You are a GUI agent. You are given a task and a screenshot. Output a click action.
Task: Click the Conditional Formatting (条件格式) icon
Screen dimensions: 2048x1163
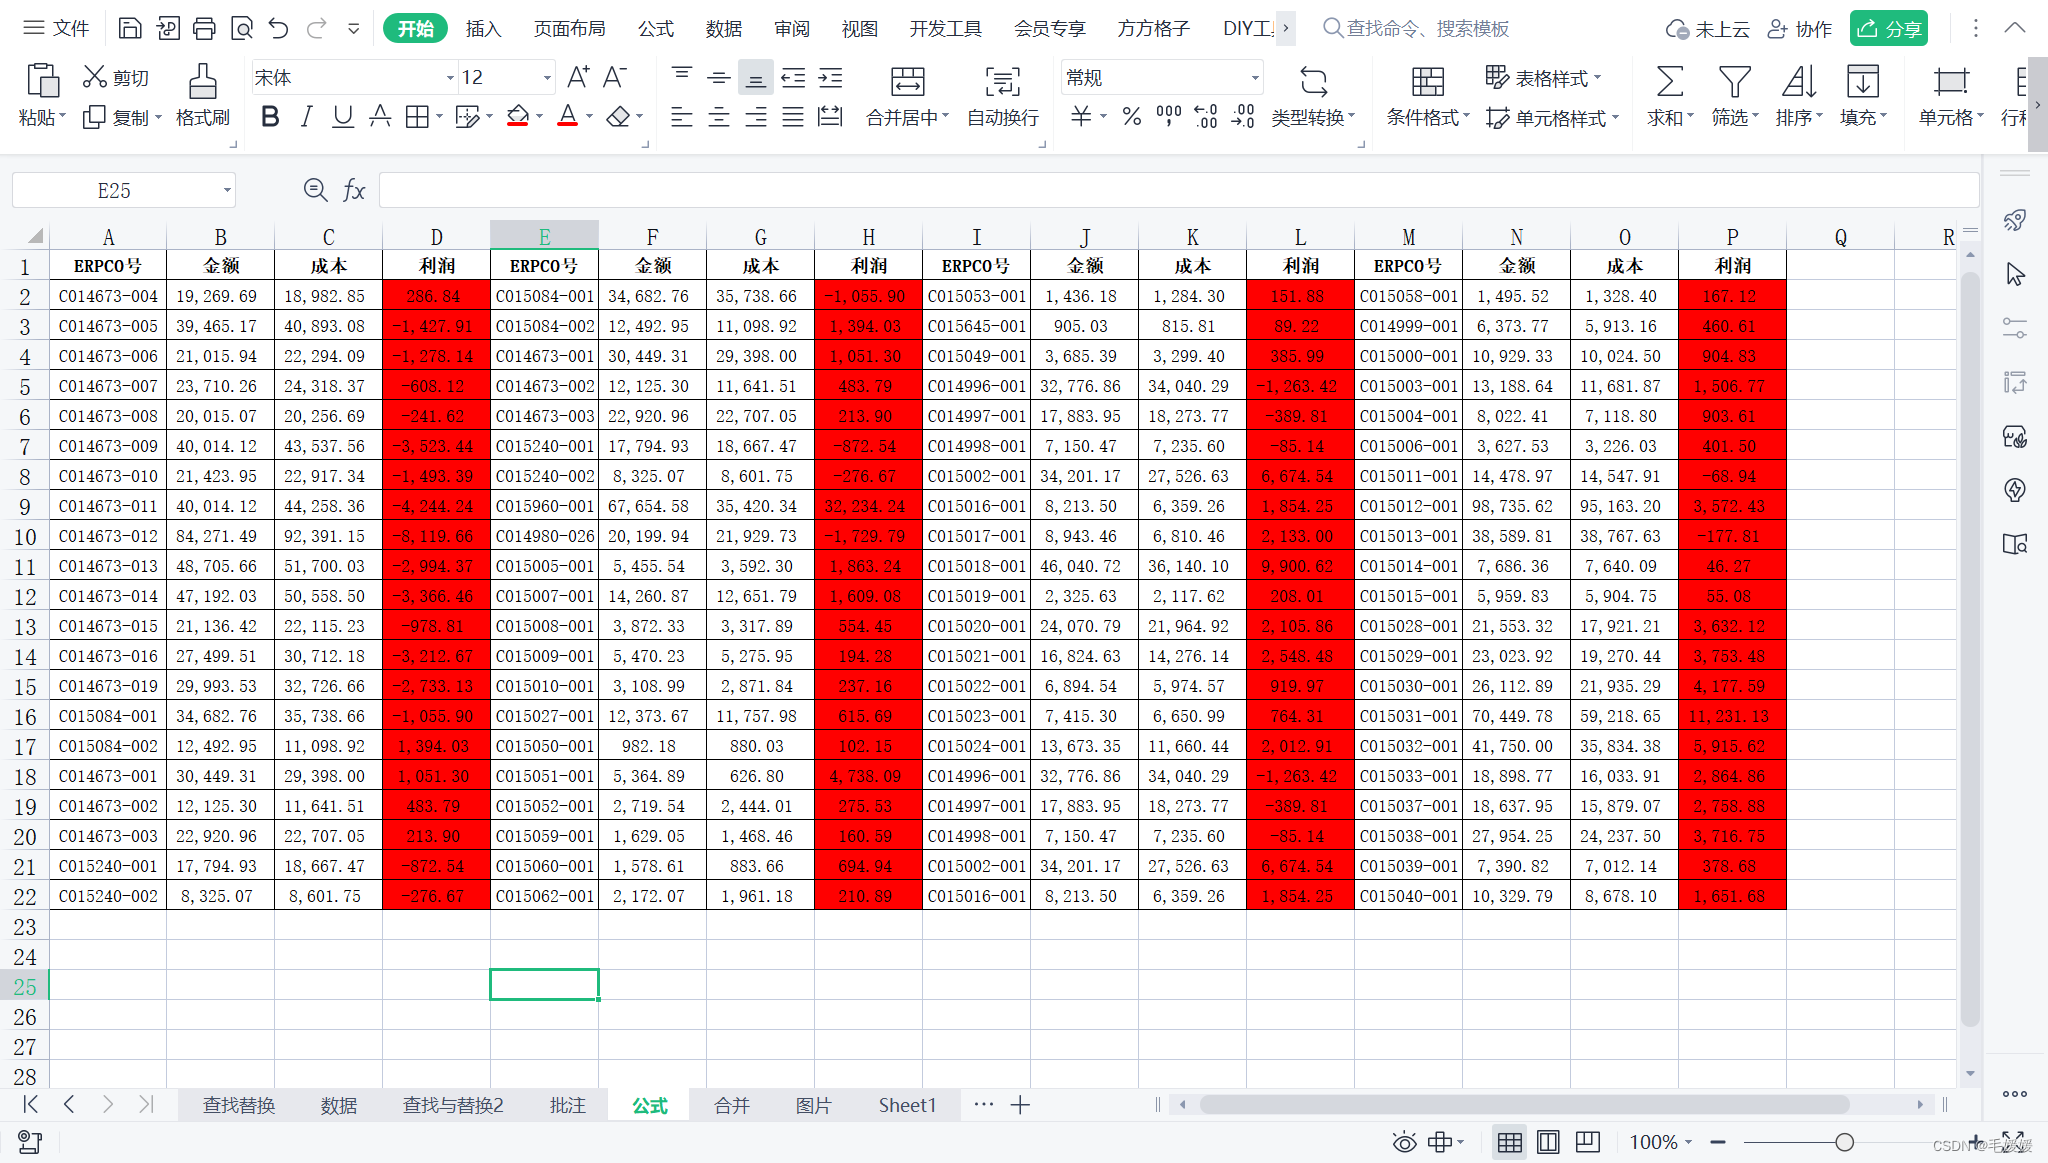click(1427, 82)
